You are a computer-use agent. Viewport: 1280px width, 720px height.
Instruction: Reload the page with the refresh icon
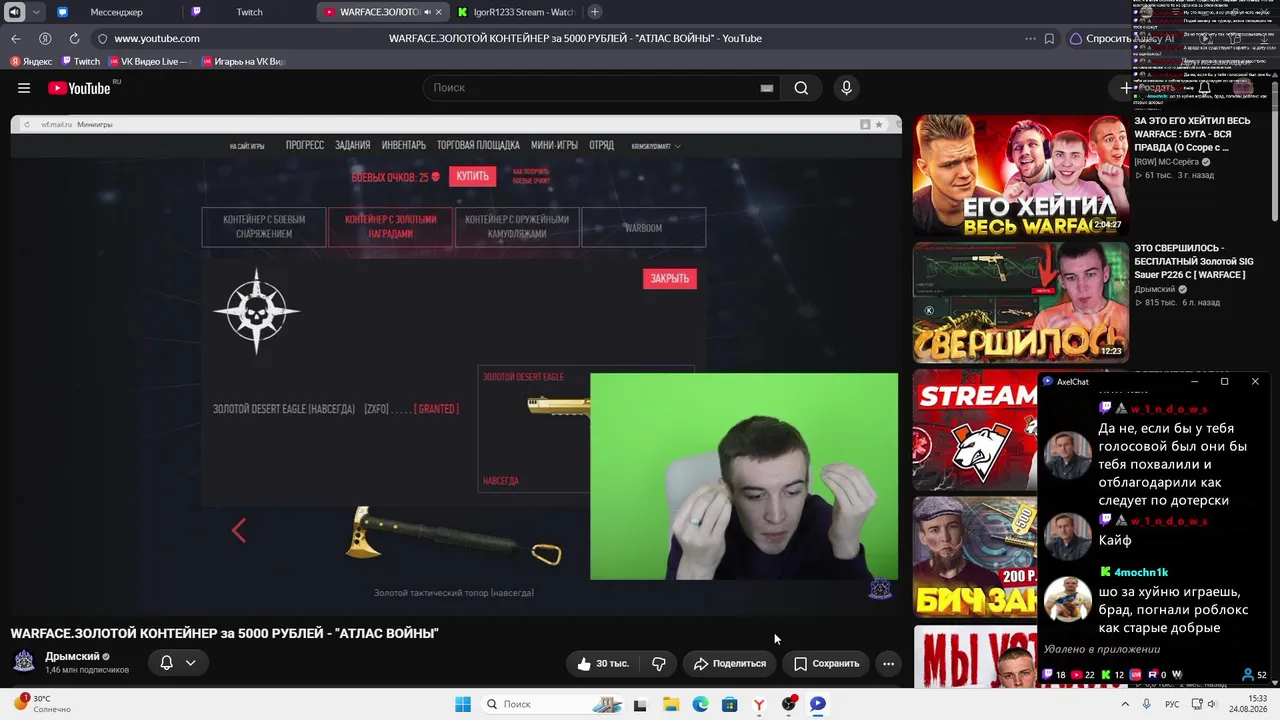point(74,38)
